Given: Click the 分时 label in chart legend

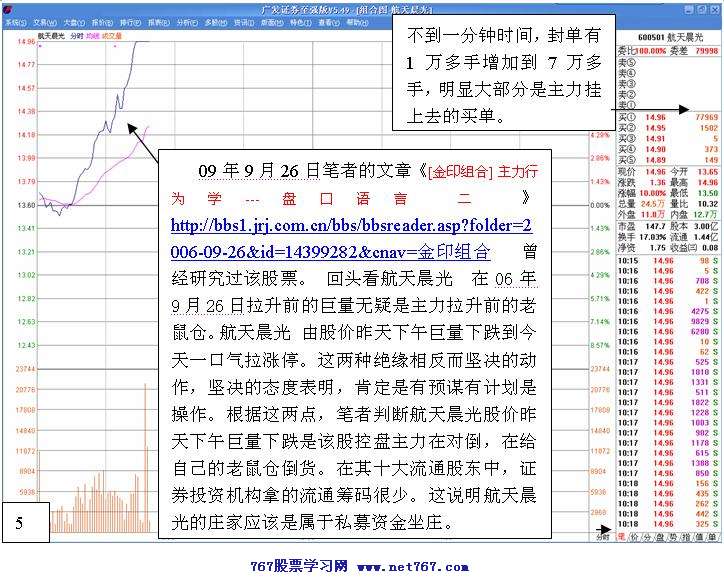Looking at the screenshot, I should point(77,36).
